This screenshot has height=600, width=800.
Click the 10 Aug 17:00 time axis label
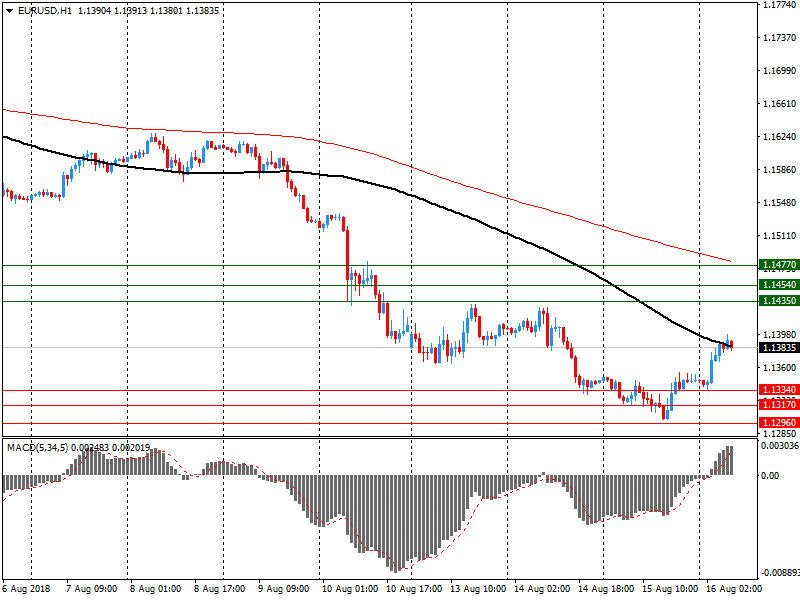(414, 589)
